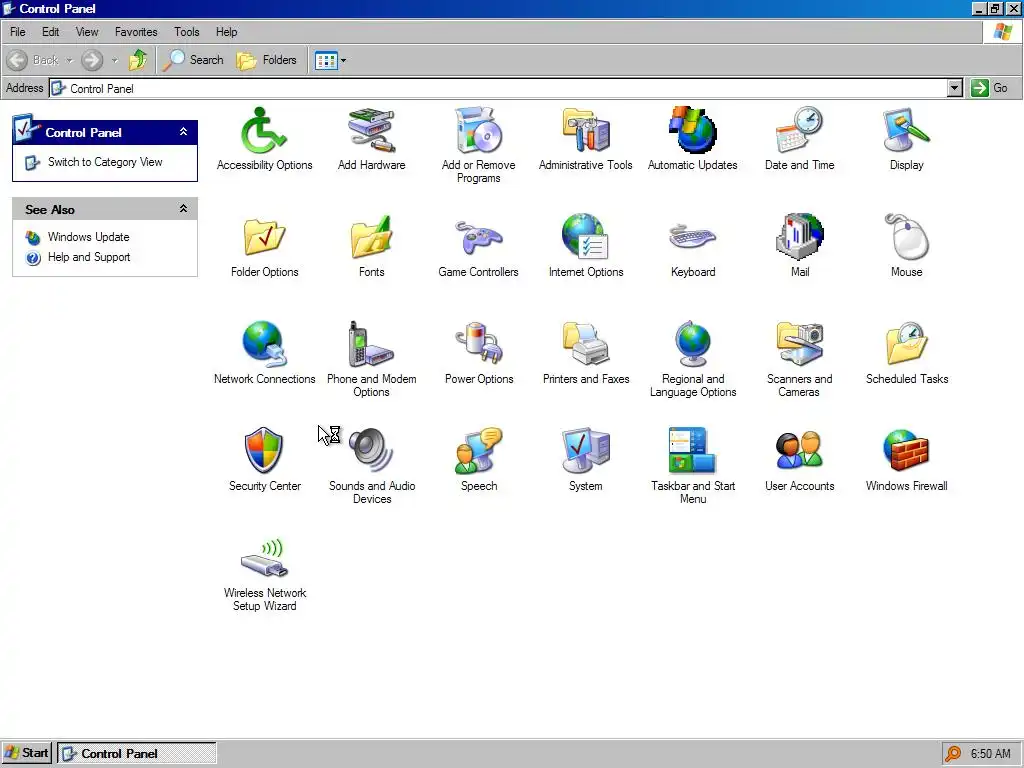Select the Control Panel taskbar button
This screenshot has width=1024, height=768.
point(136,753)
